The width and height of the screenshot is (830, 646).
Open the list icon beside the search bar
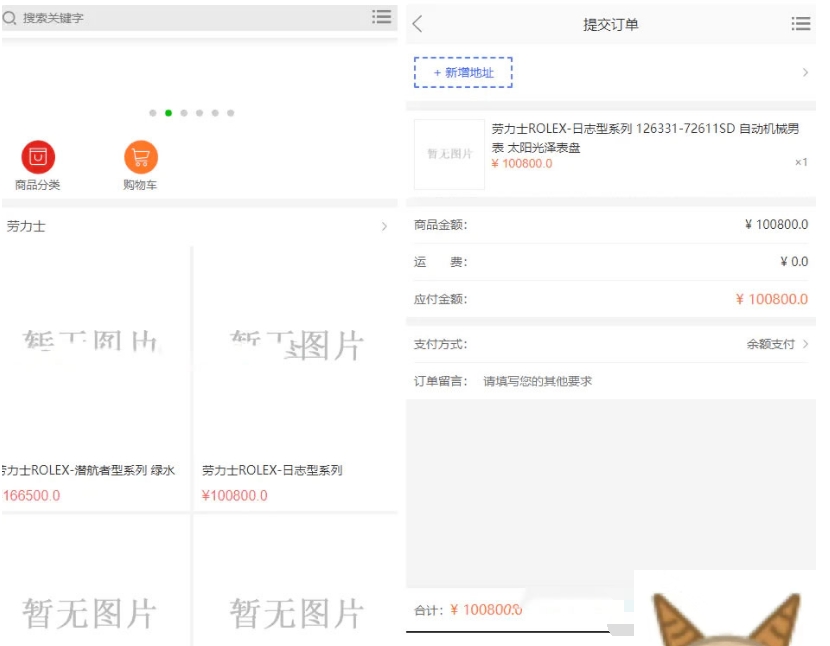381,18
